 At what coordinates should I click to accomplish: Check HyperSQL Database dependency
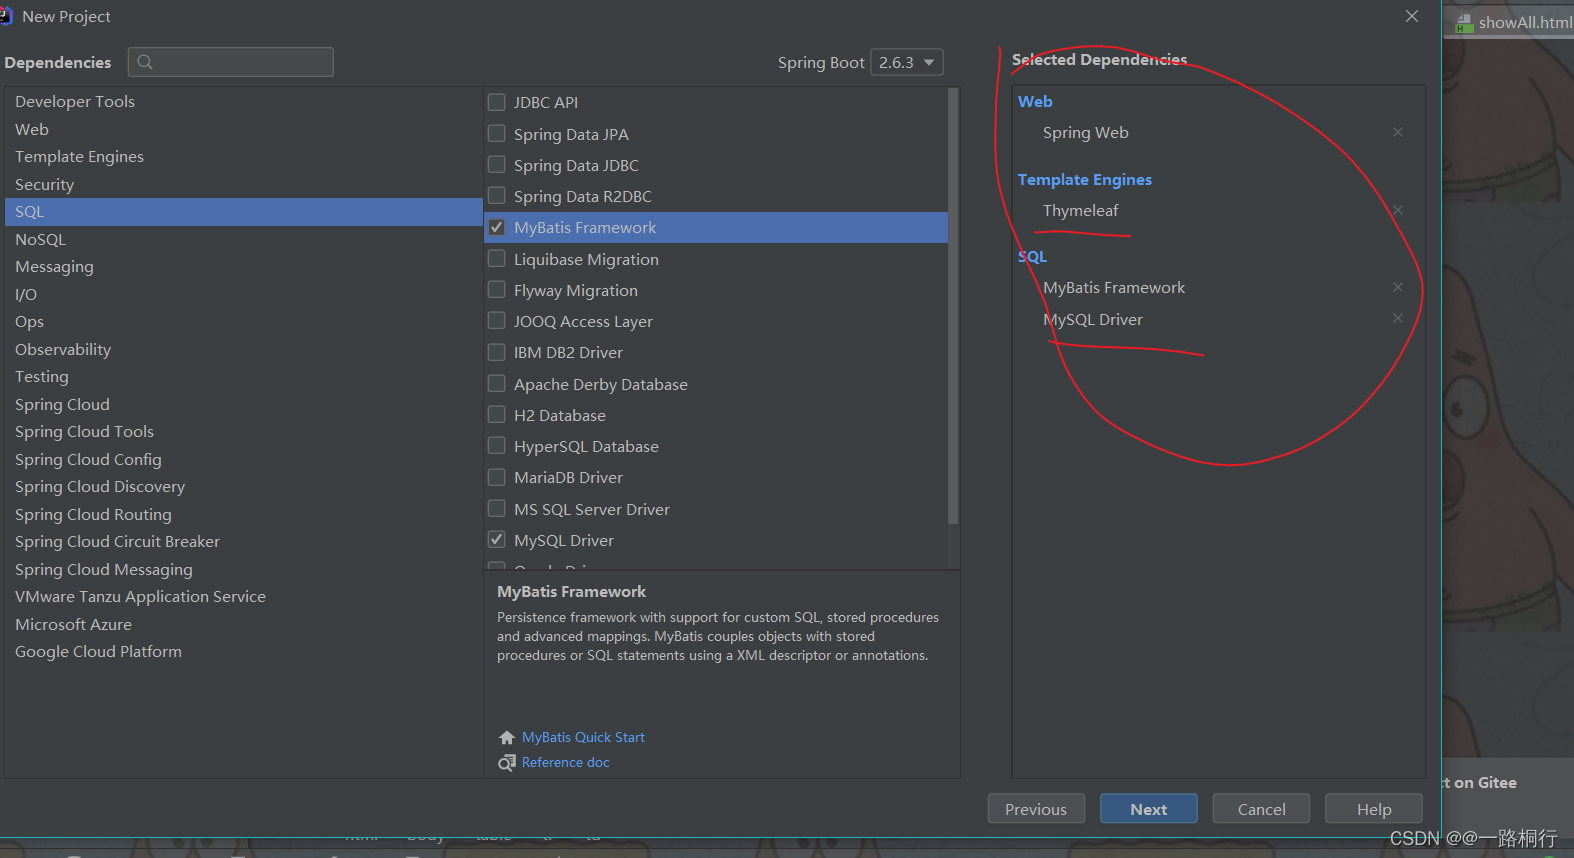point(496,445)
